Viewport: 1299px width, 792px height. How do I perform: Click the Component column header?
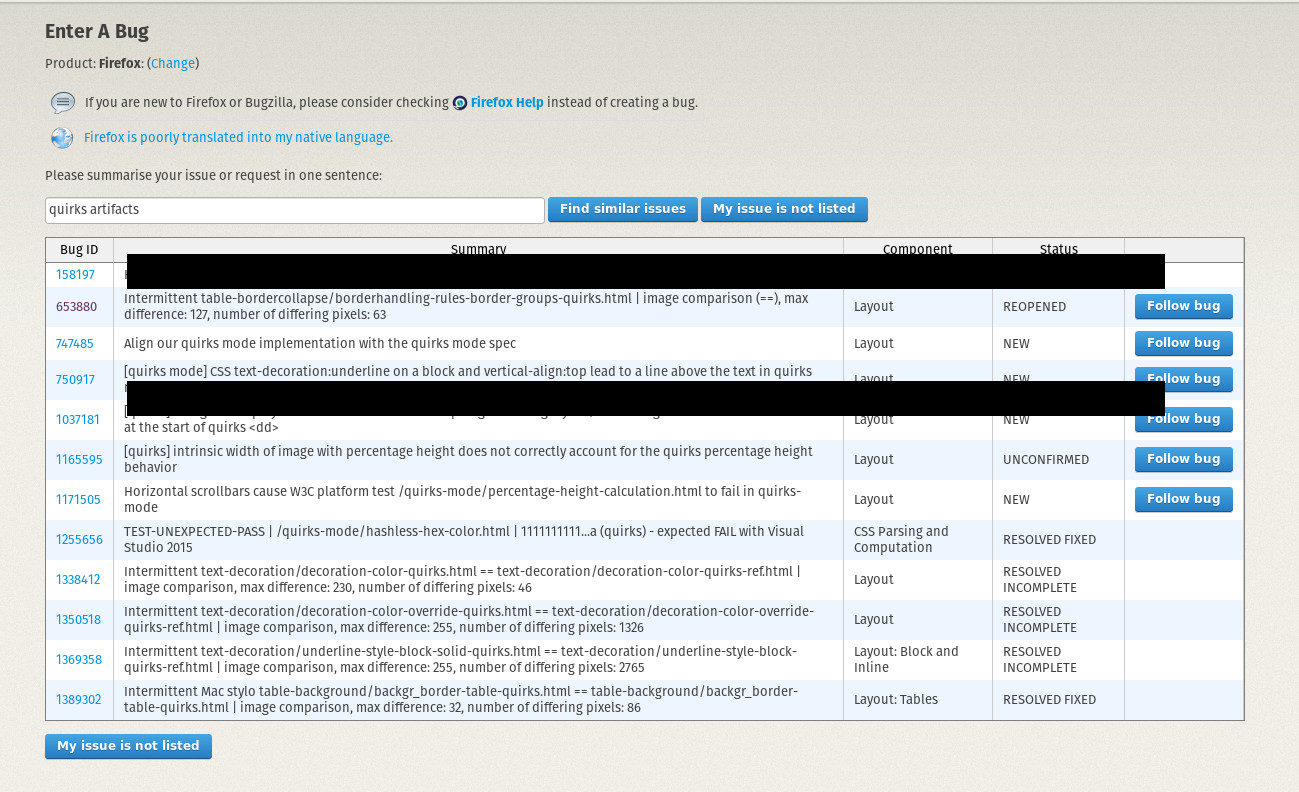[917, 250]
